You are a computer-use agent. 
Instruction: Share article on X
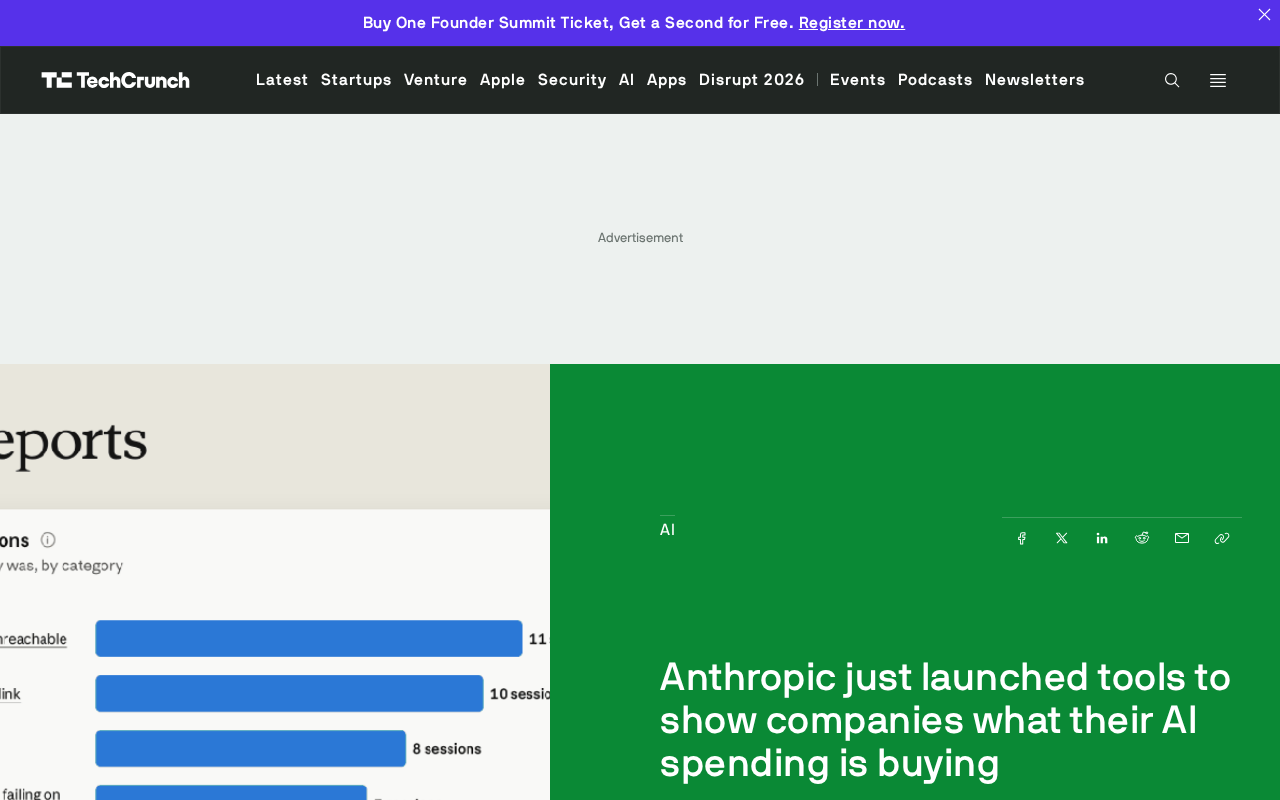pyautogui.click(x=1062, y=538)
